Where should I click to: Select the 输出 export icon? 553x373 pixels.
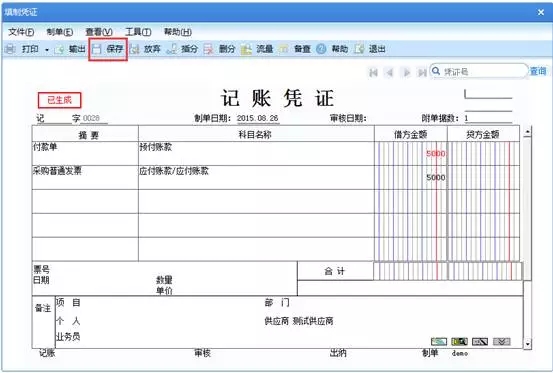59,49
